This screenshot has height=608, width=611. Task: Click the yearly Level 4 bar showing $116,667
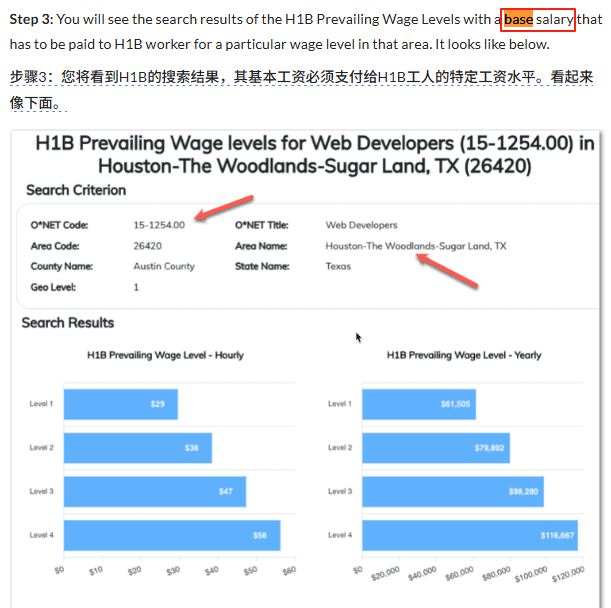click(x=470, y=535)
